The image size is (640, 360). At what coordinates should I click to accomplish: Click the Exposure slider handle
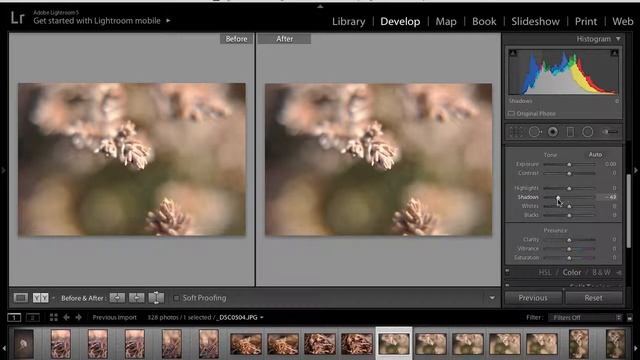tap(569, 164)
